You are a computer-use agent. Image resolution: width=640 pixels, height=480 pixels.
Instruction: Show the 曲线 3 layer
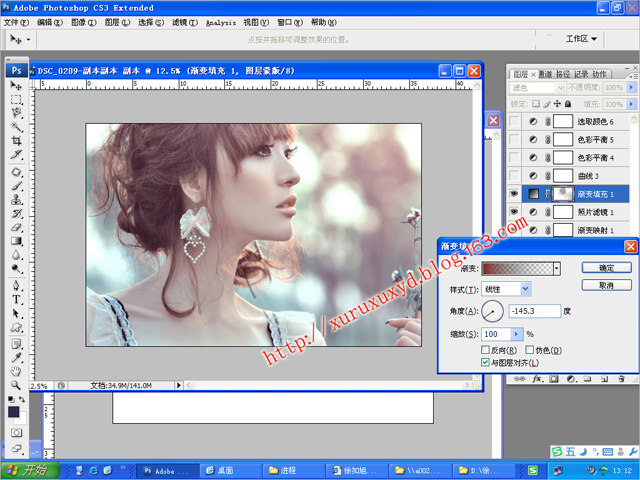coord(514,176)
